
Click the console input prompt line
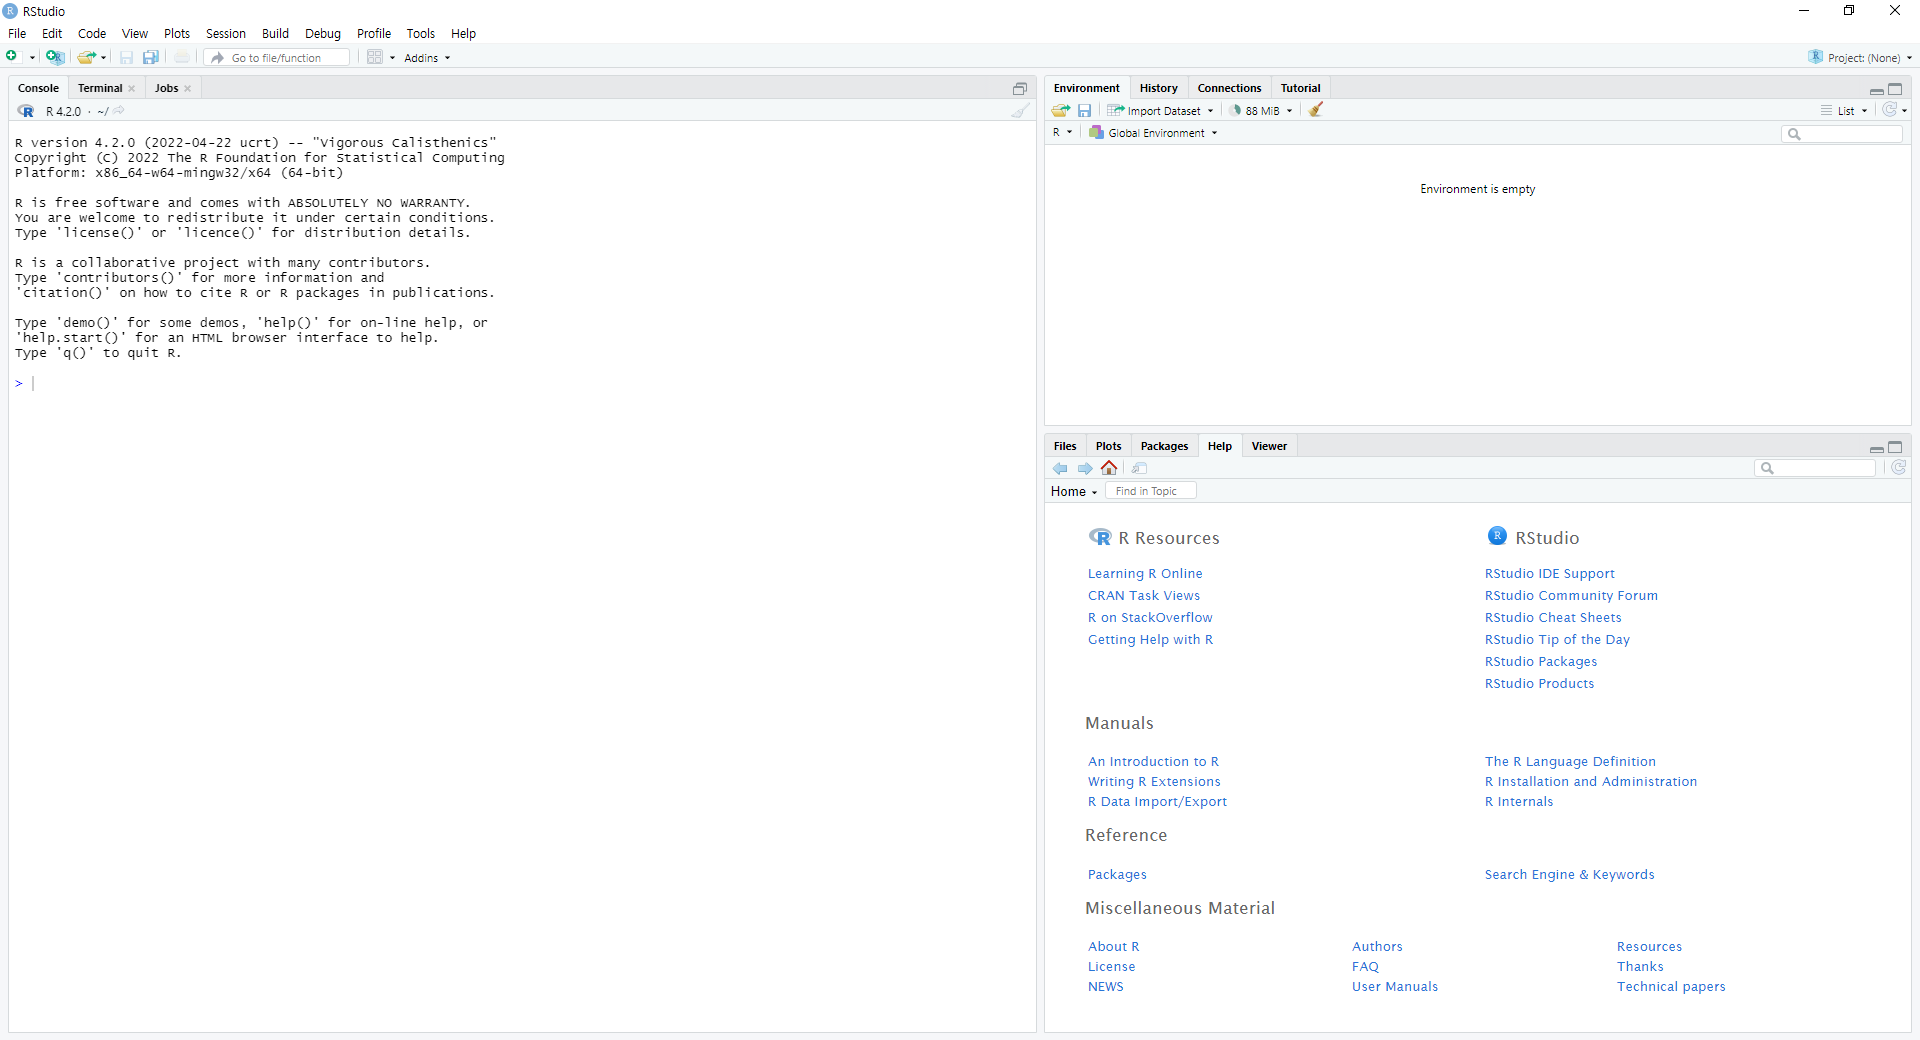[x=522, y=383]
